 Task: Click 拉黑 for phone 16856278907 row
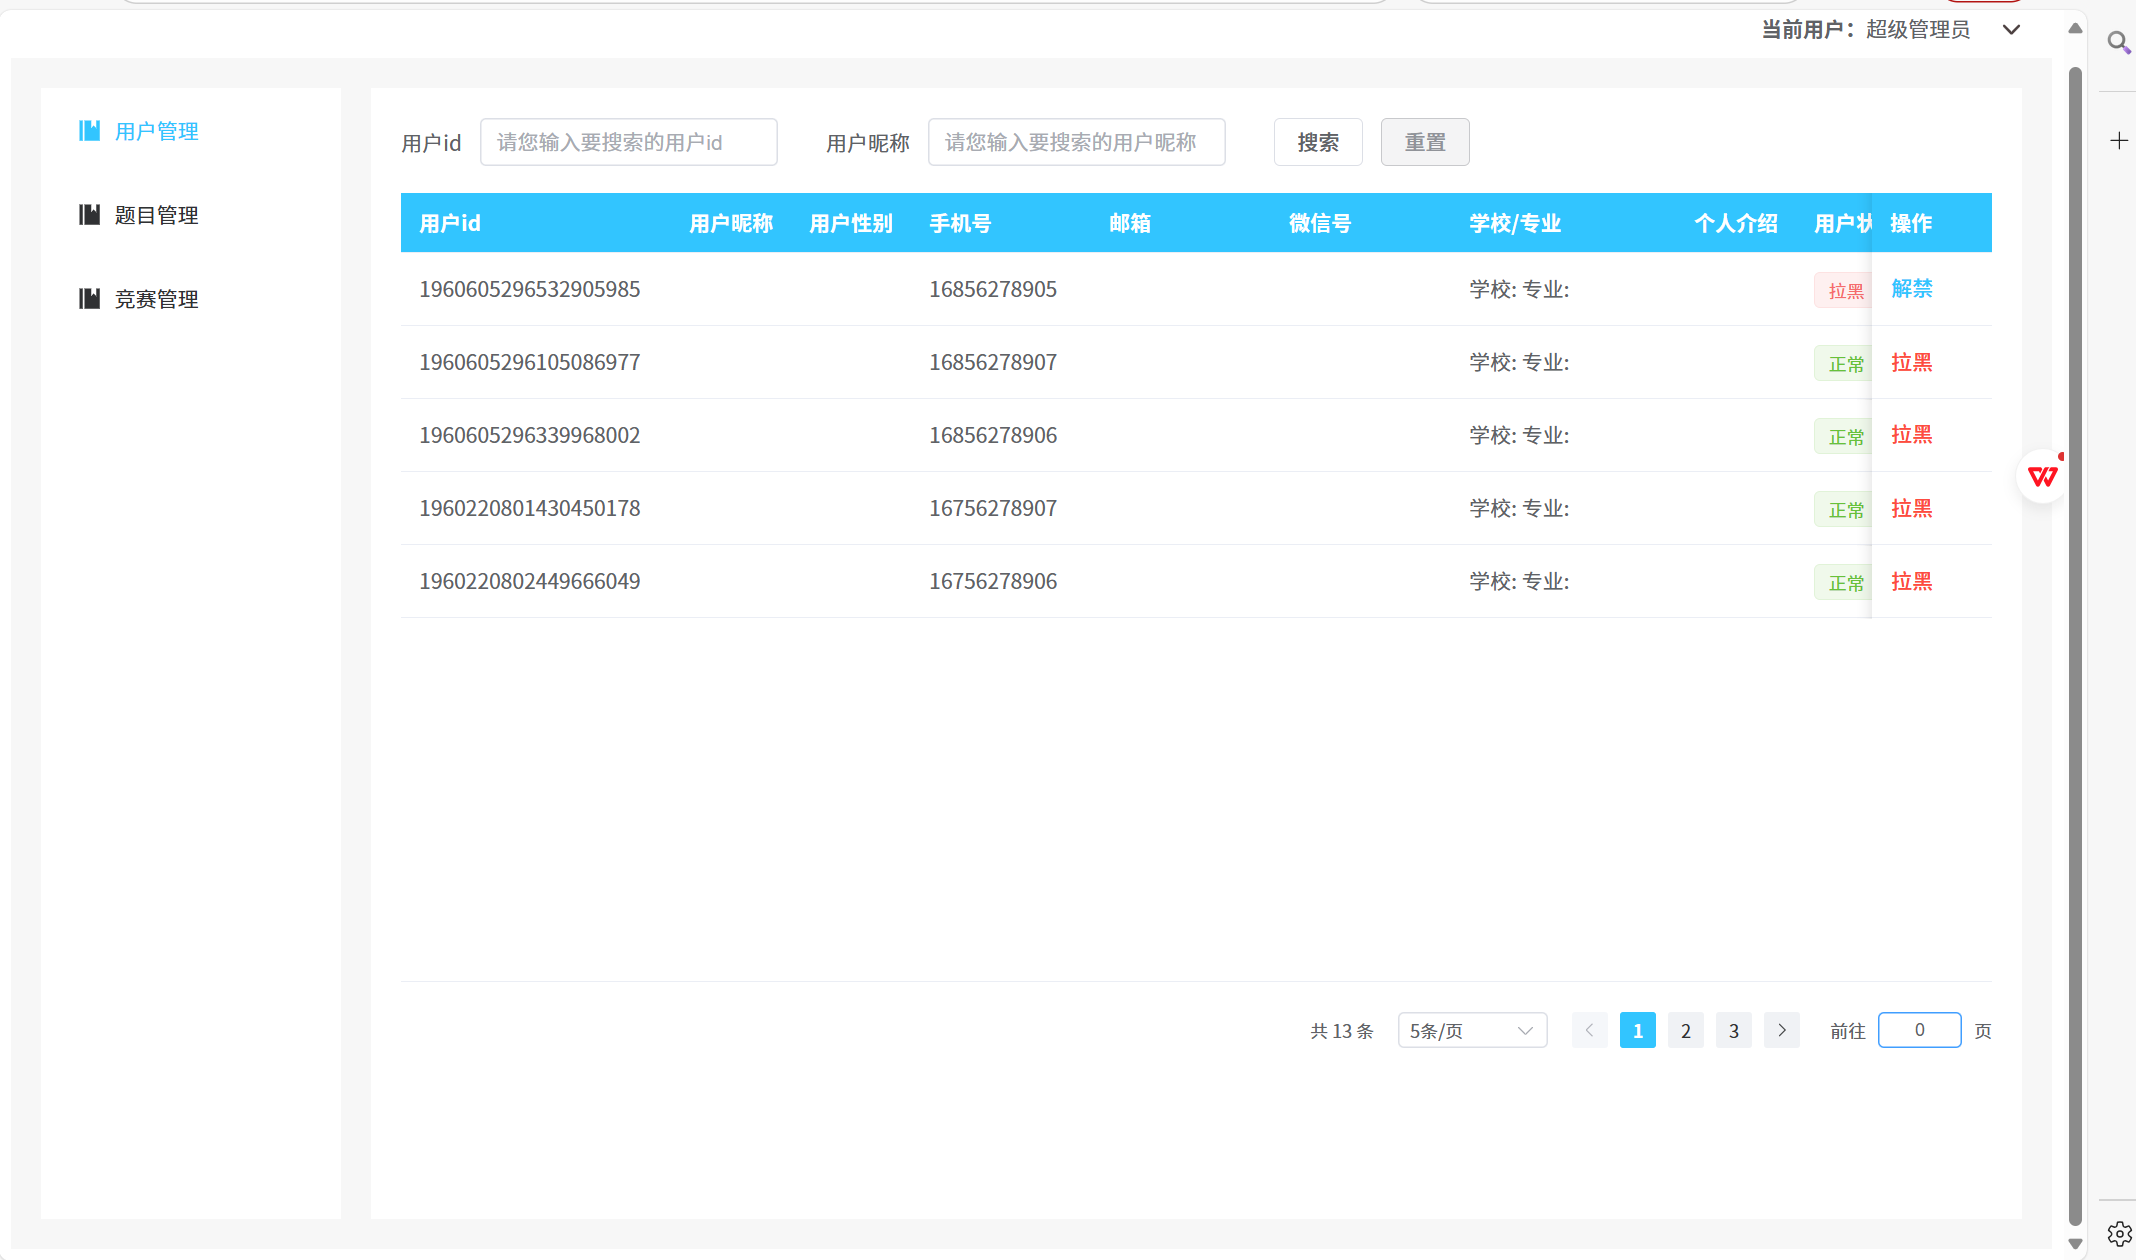point(1911,362)
